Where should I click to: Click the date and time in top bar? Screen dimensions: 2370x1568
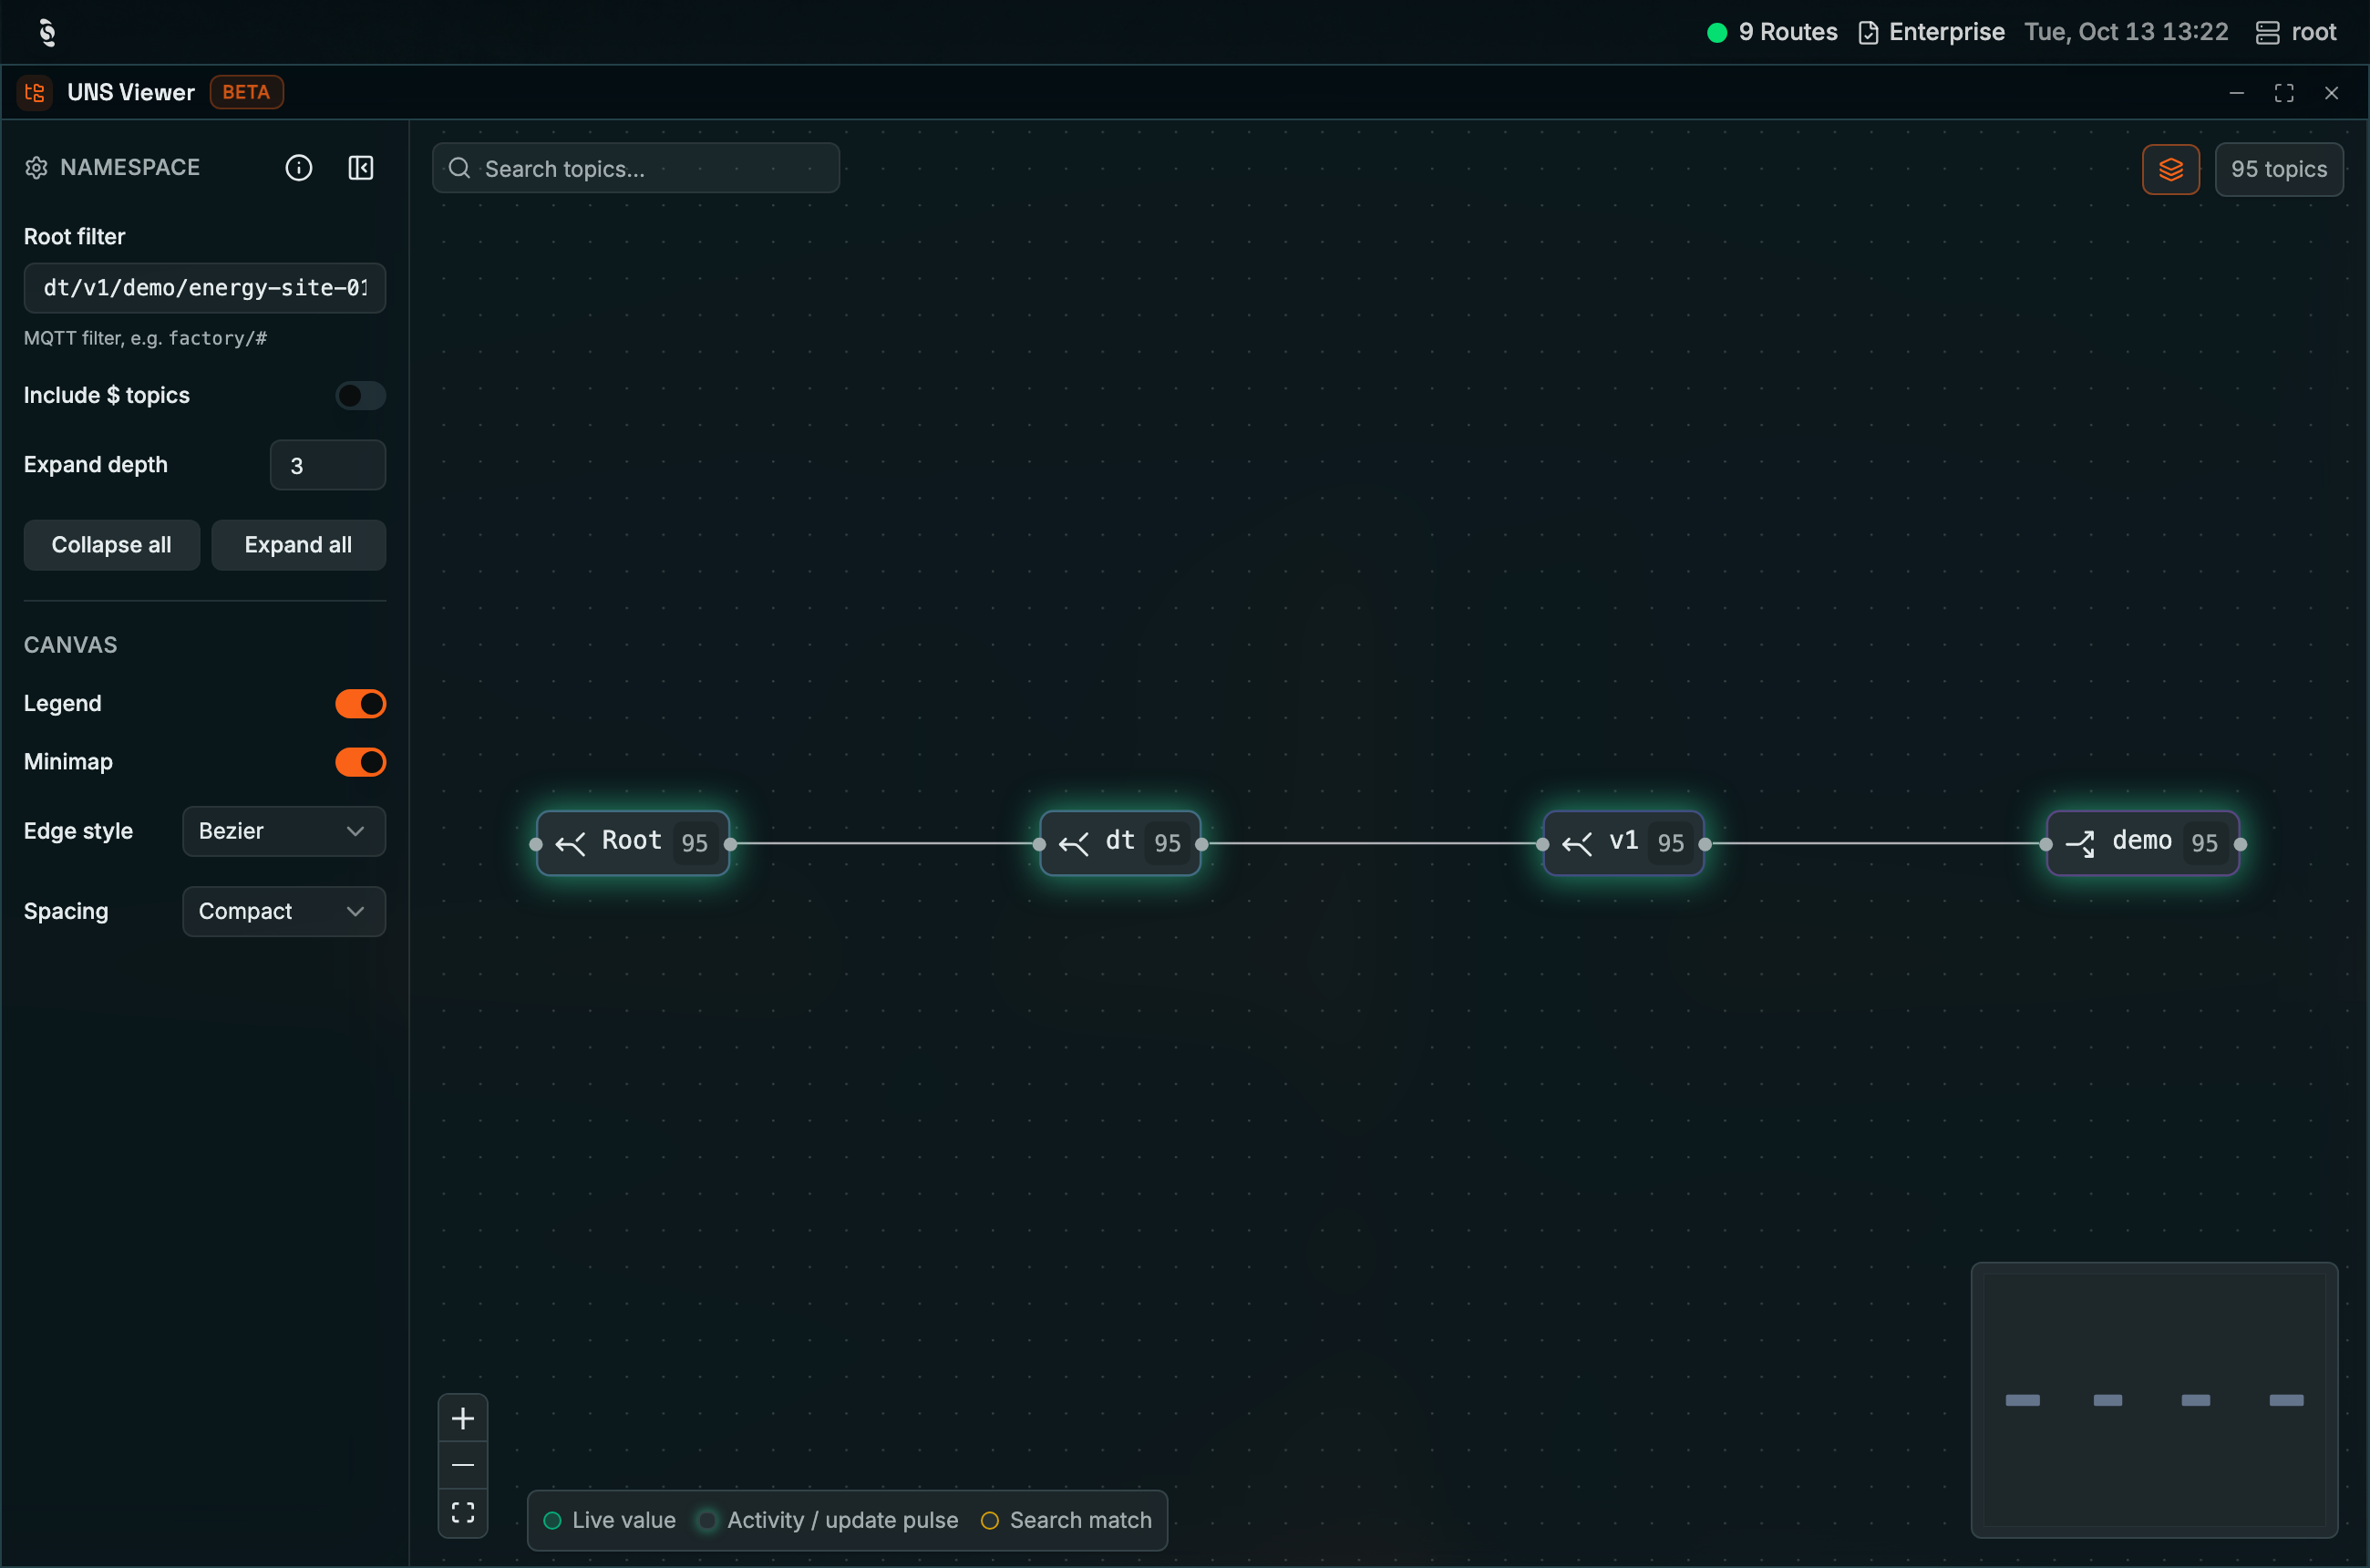tap(2126, 32)
